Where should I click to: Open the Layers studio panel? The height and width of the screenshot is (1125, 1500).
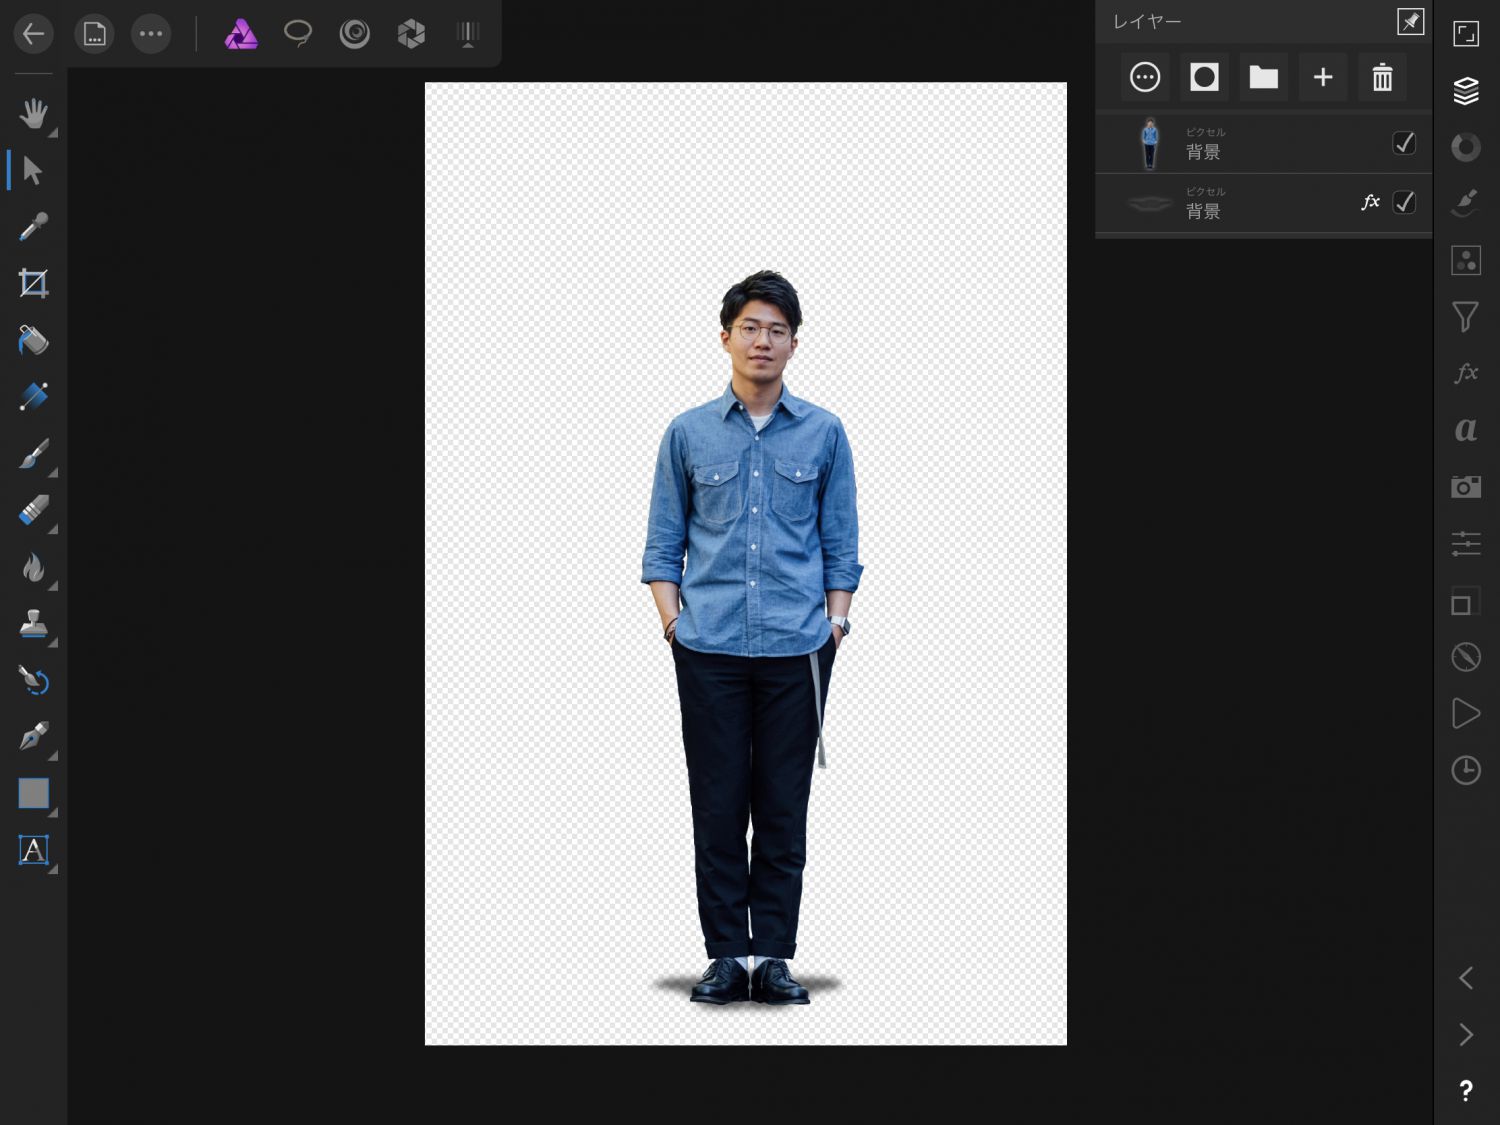tap(1466, 90)
